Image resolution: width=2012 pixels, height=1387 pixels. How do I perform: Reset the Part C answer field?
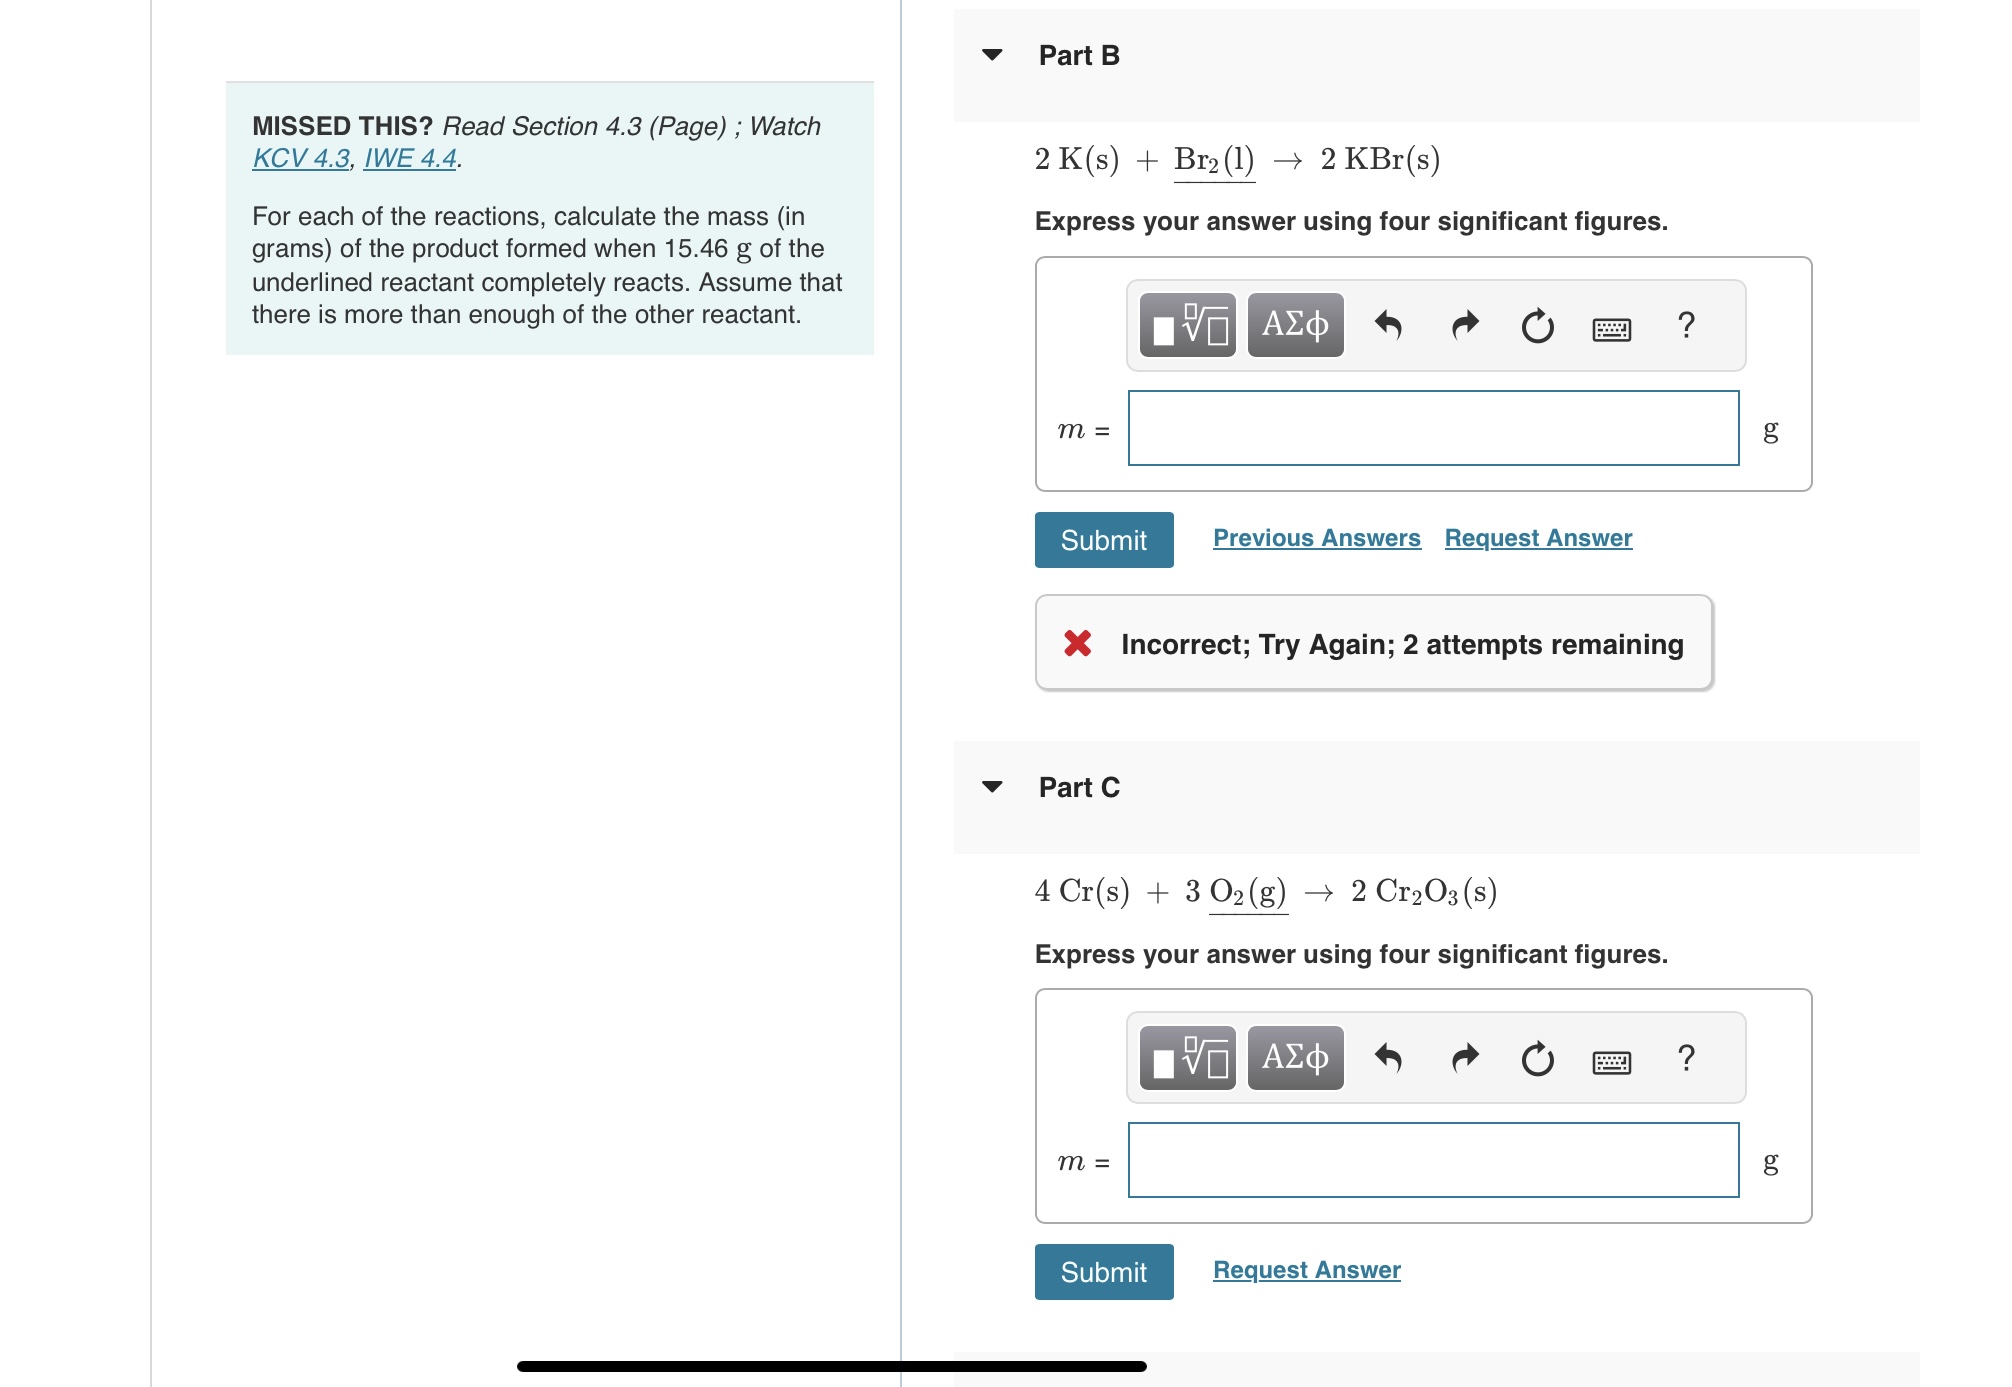coord(1537,1058)
